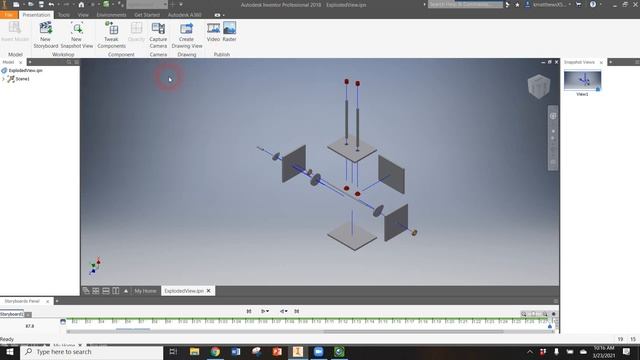Click the Capture Camera tool
The width and height of the screenshot is (640, 360).
coord(158,35)
